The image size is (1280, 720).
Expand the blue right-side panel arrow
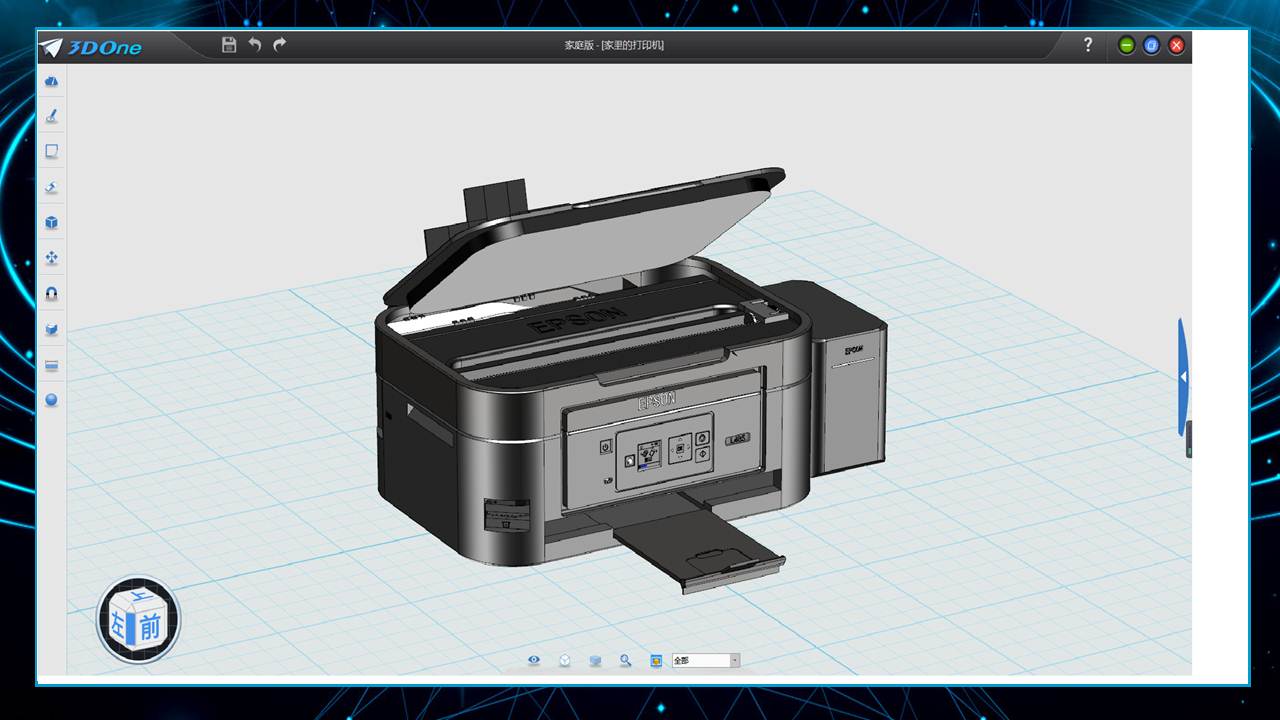(x=1183, y=377)
